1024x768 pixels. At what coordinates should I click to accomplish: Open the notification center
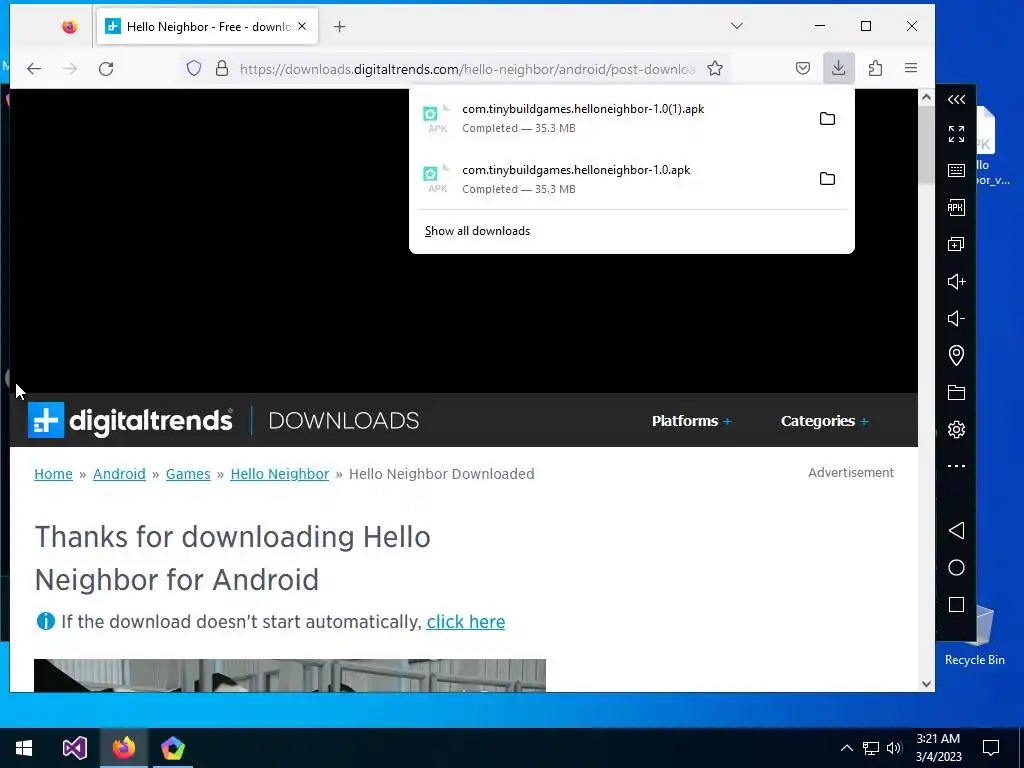point(991,748)
